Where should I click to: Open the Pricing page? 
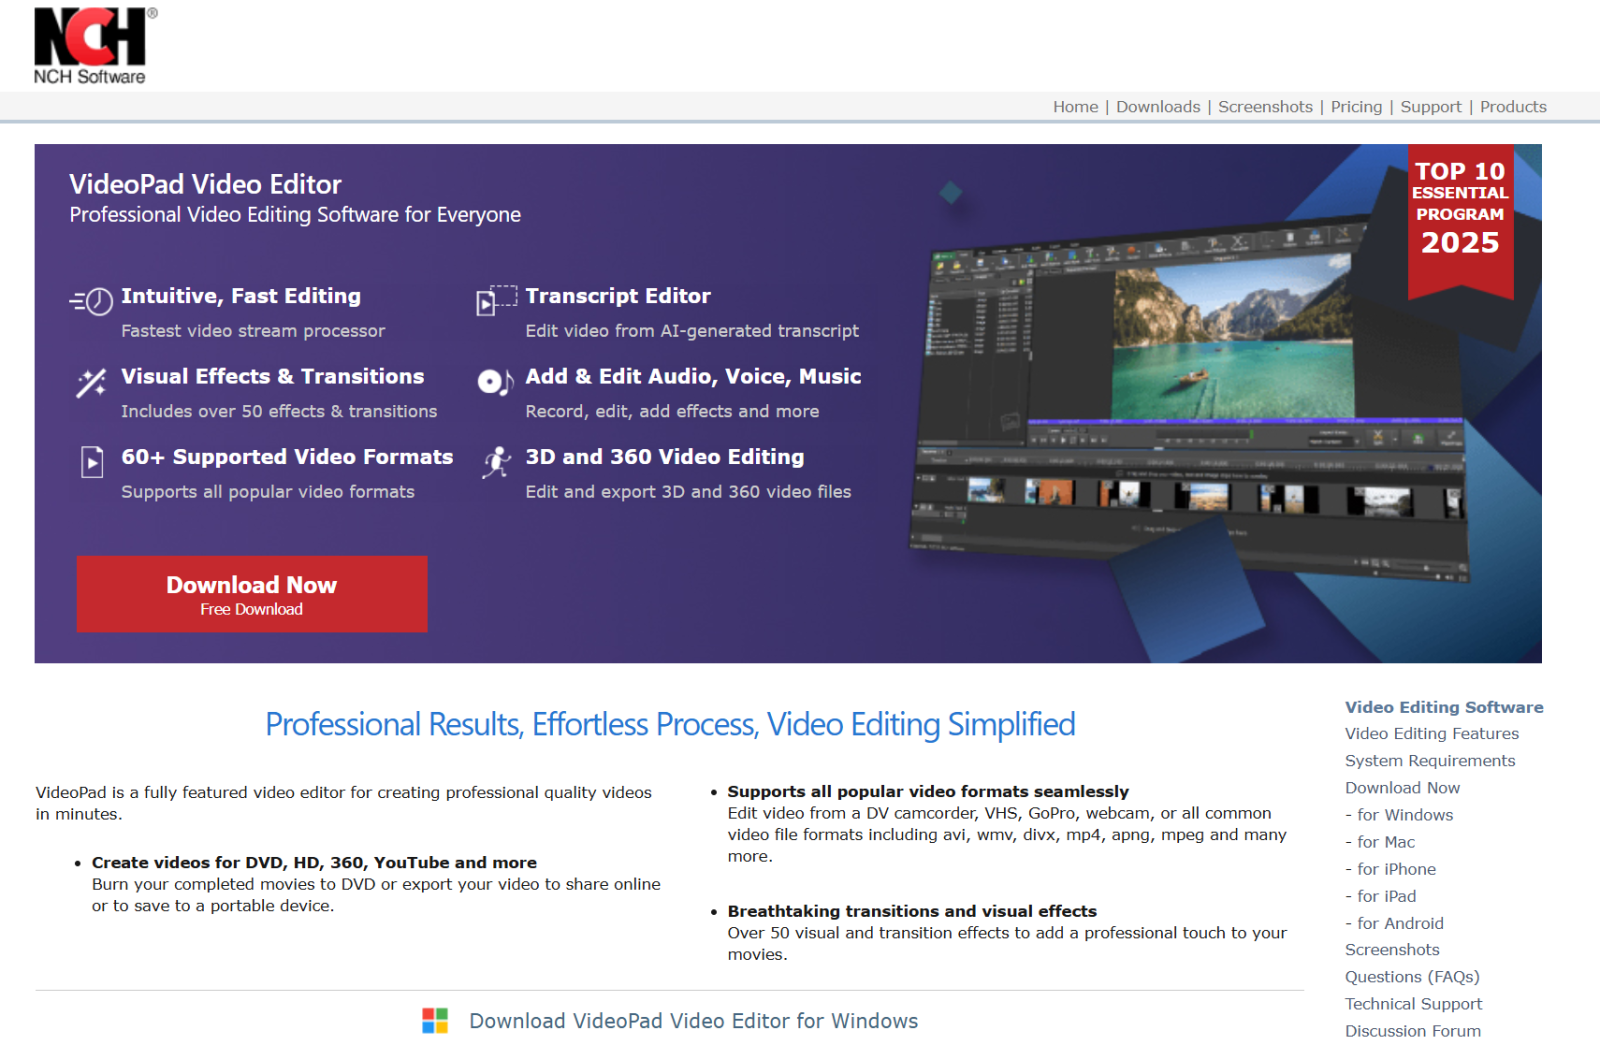1356,107
